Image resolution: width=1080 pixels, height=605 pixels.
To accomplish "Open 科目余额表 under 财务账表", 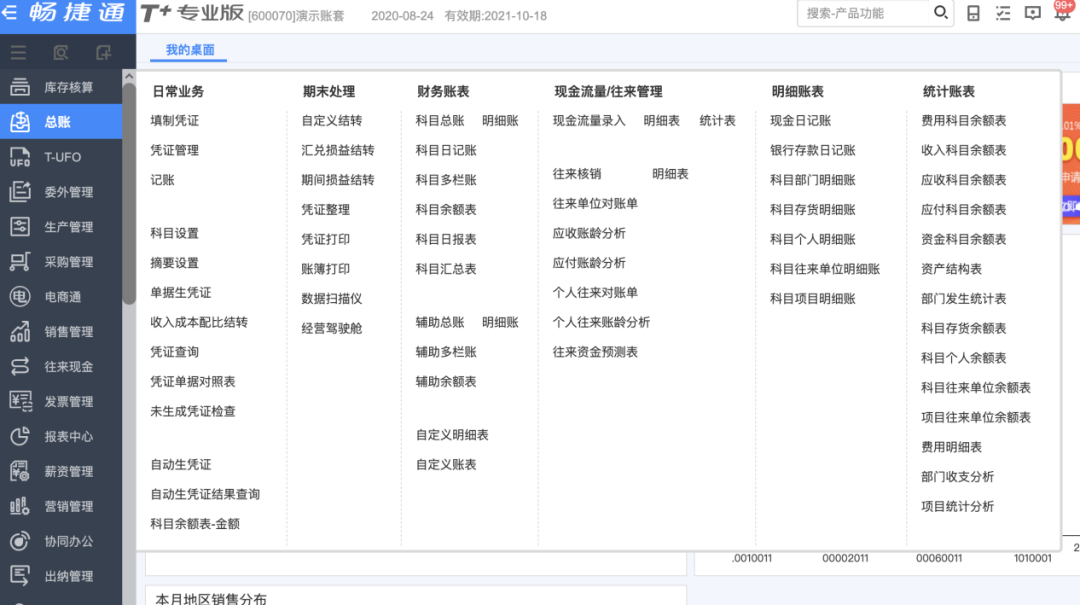I will coord(446,210).
